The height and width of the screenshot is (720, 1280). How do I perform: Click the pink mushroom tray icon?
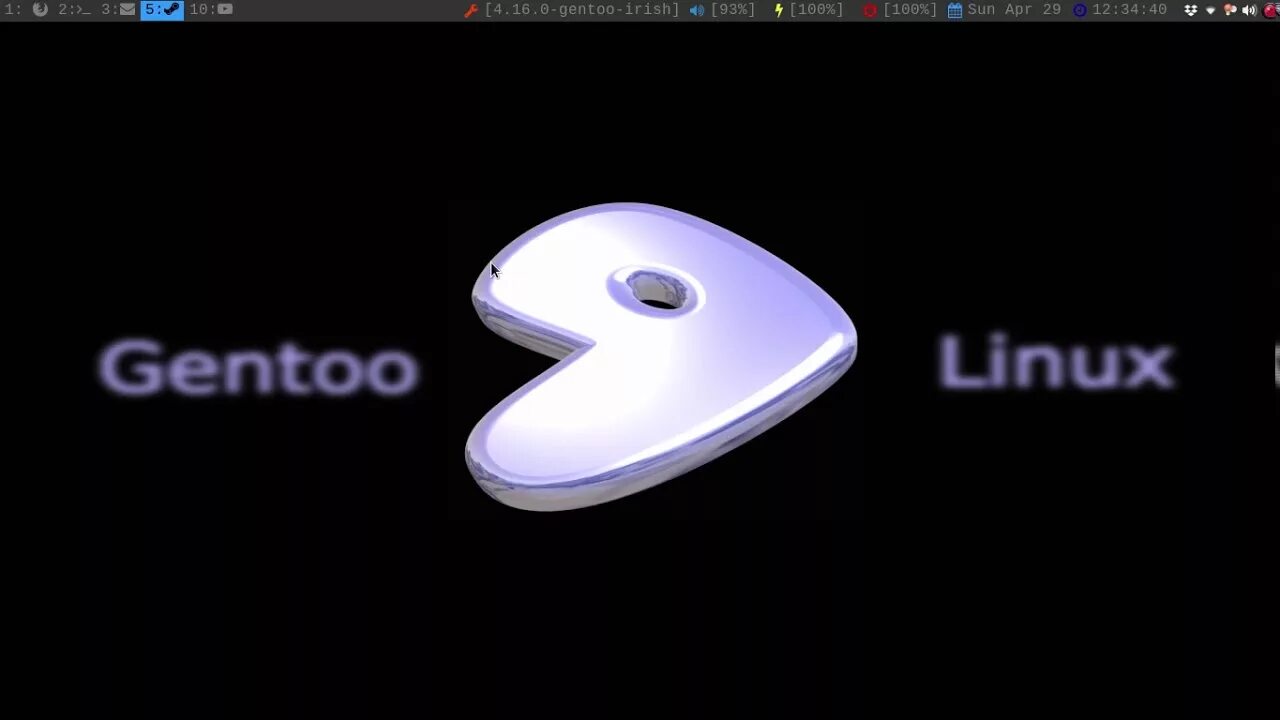[x=1230, y=10]
